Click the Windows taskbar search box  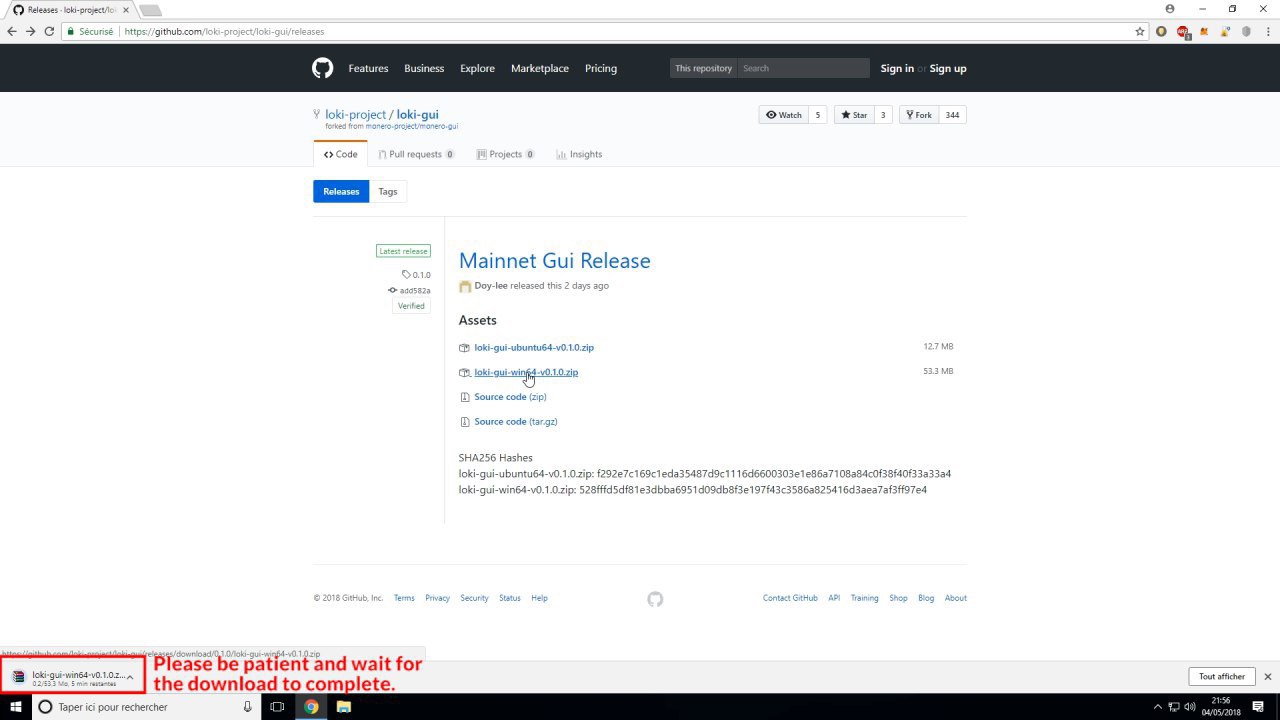[x=145, y=707]
